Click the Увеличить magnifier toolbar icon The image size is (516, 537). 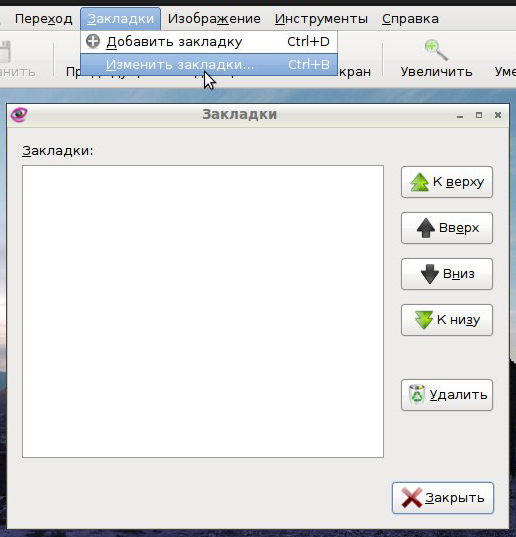tap(436, 50)
